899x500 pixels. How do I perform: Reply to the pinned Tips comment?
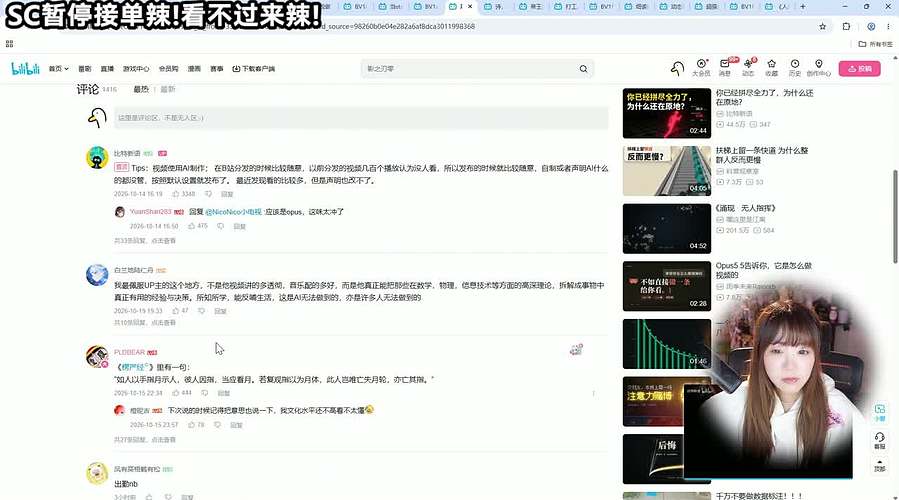[x=227, y=194]
